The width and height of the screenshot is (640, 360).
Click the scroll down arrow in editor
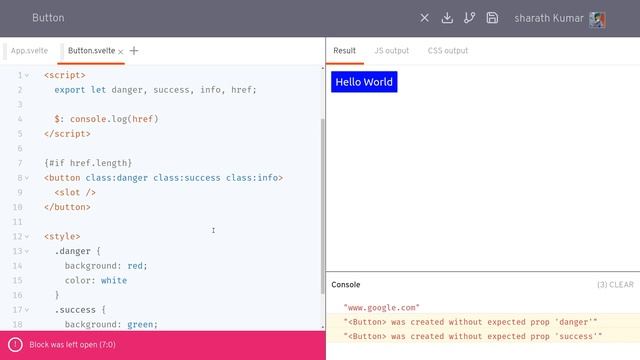coord(323,327)
